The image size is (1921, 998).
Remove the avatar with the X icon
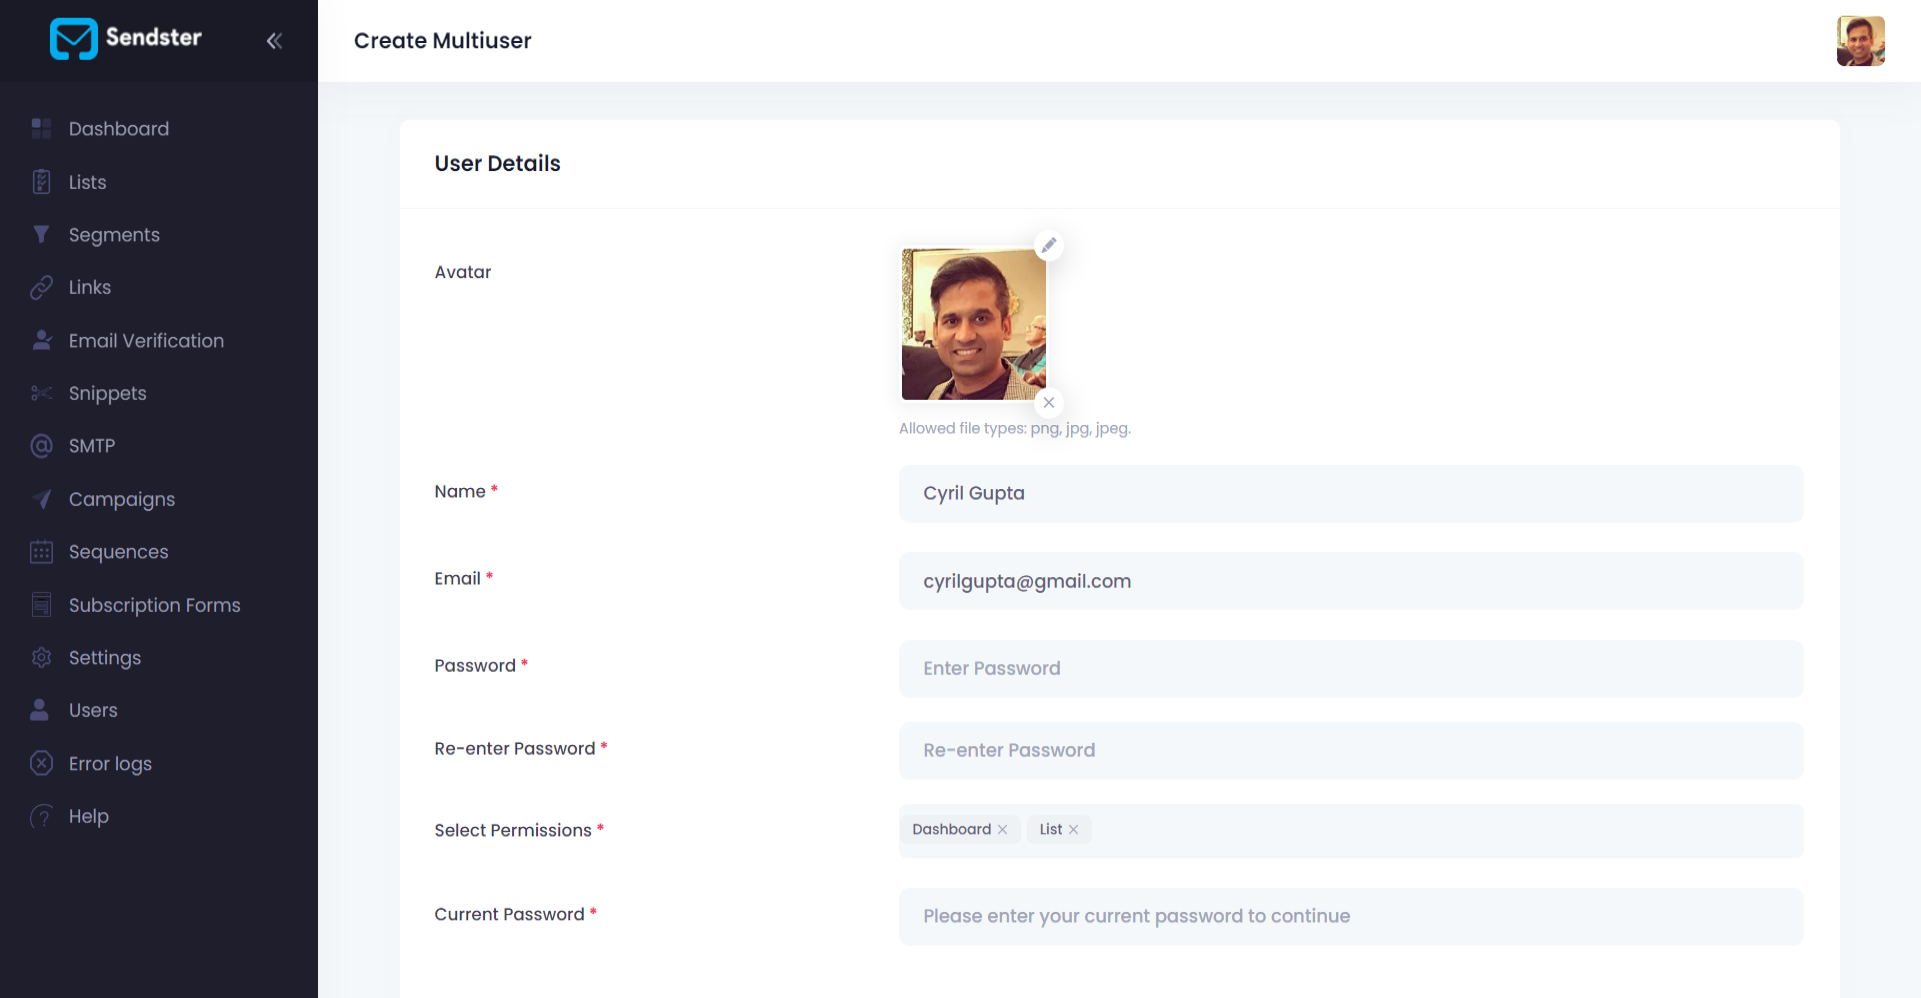click(1048, 403)
